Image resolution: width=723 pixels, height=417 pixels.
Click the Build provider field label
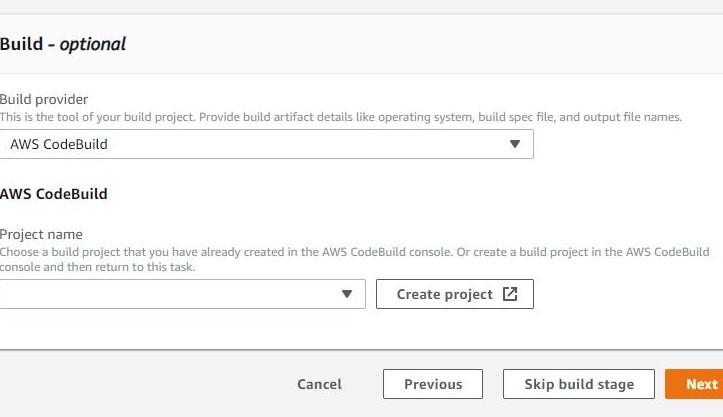tap(44, 100)
